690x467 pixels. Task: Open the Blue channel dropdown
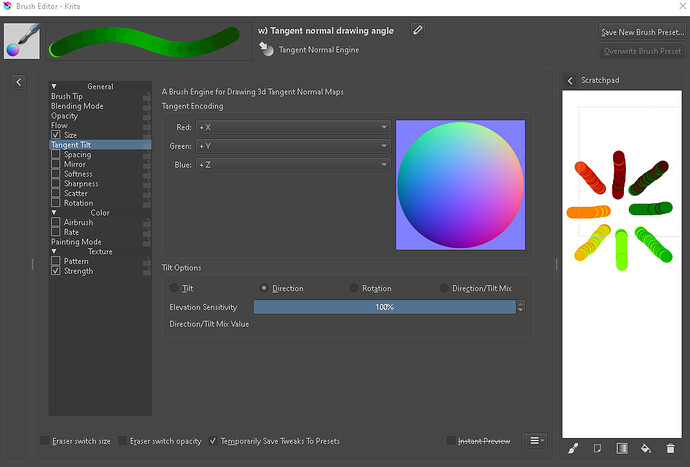(293, 165)
